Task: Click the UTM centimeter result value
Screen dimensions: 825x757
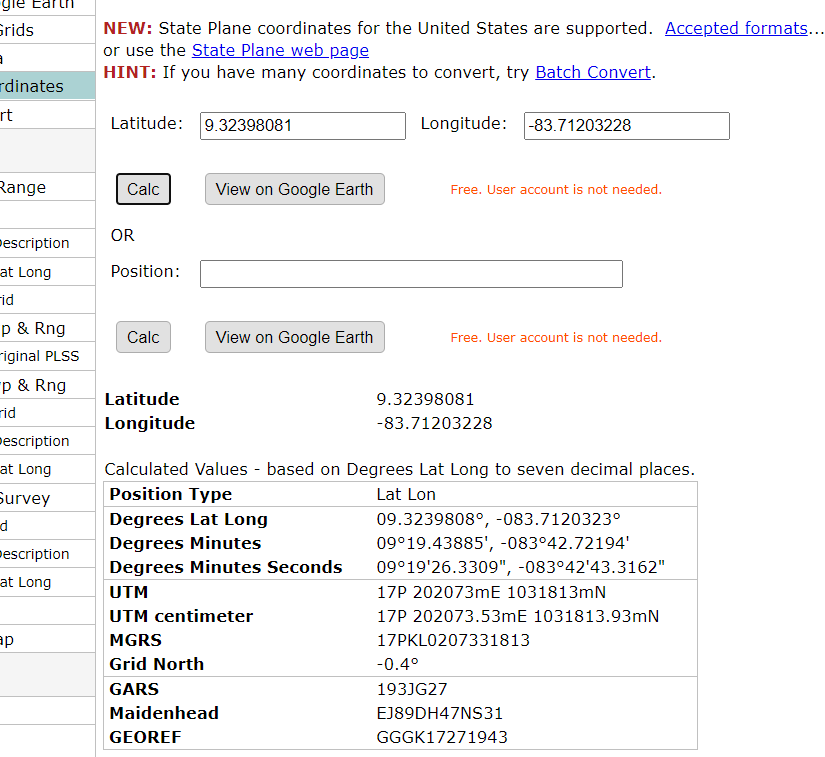Action: [517, 616]
